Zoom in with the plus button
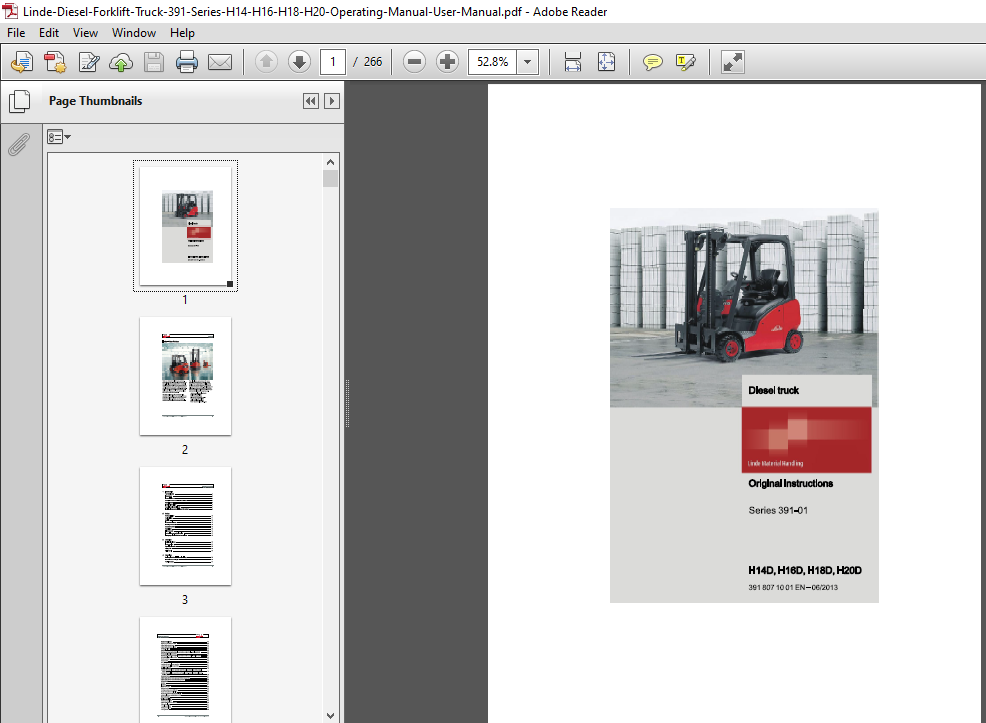Viewport: 986px width, 723px height. 447,62
